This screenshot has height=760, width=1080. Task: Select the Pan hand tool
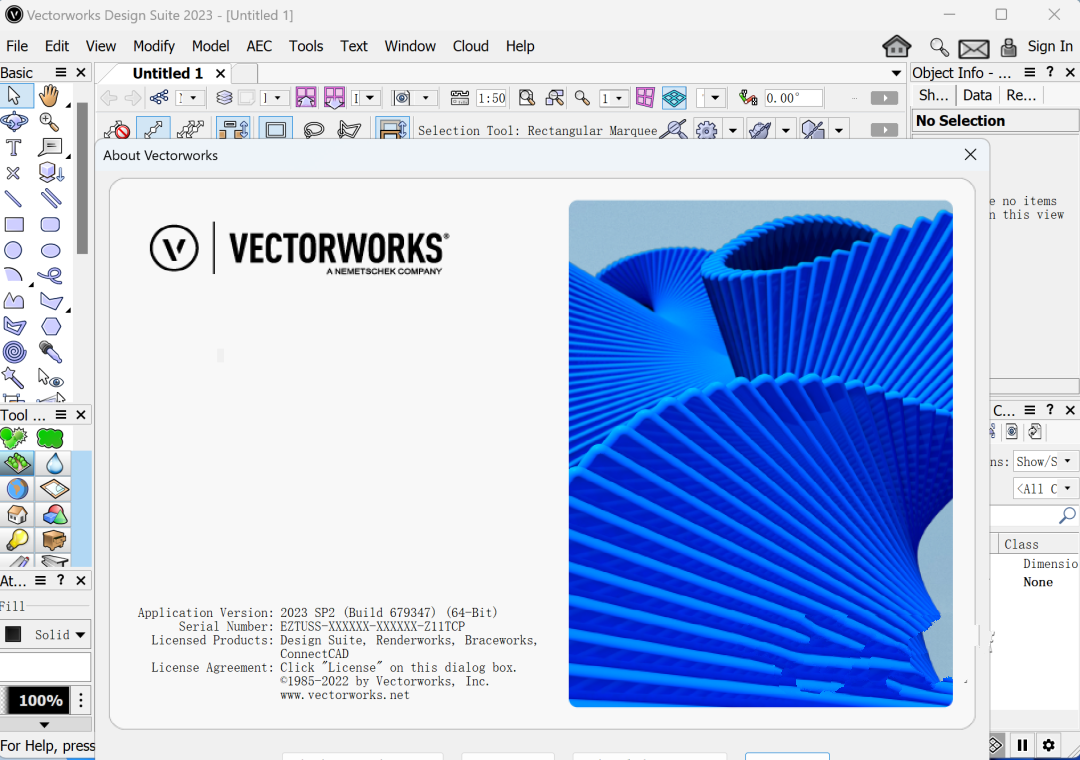click(49, 96)
